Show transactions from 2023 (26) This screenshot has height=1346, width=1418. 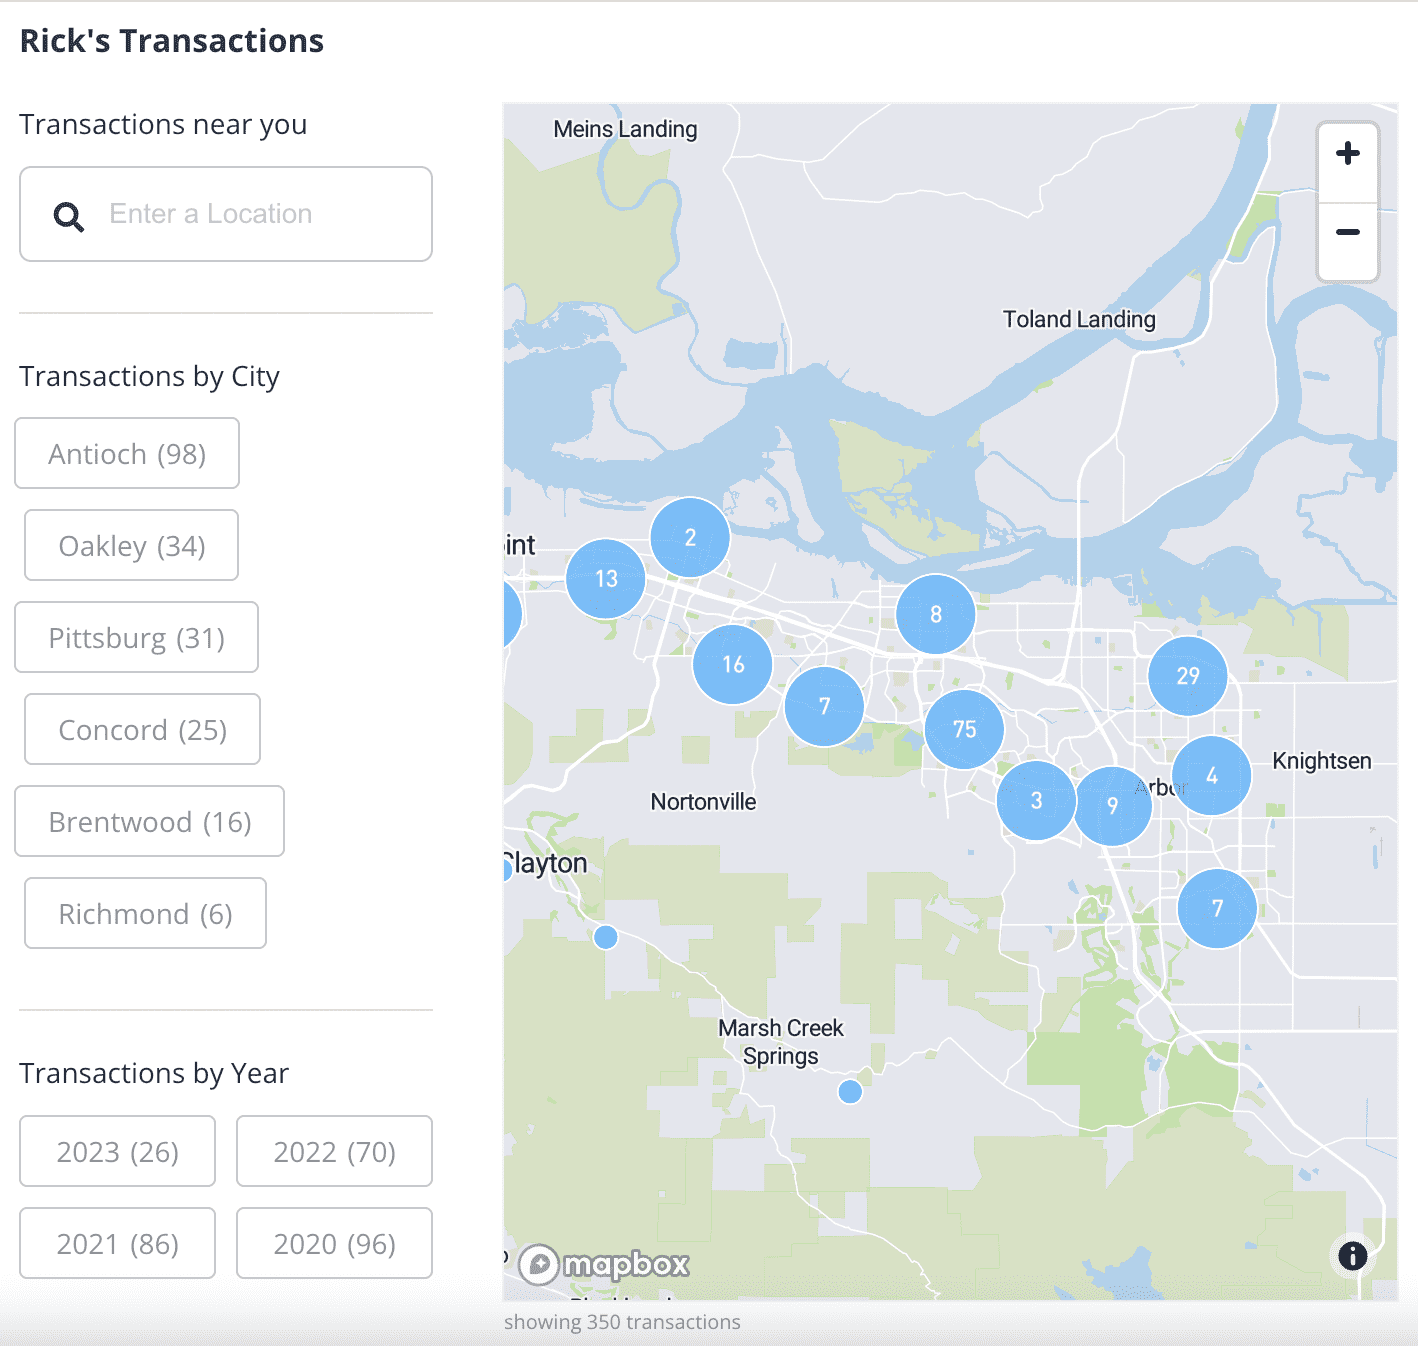pos(117,1152)
